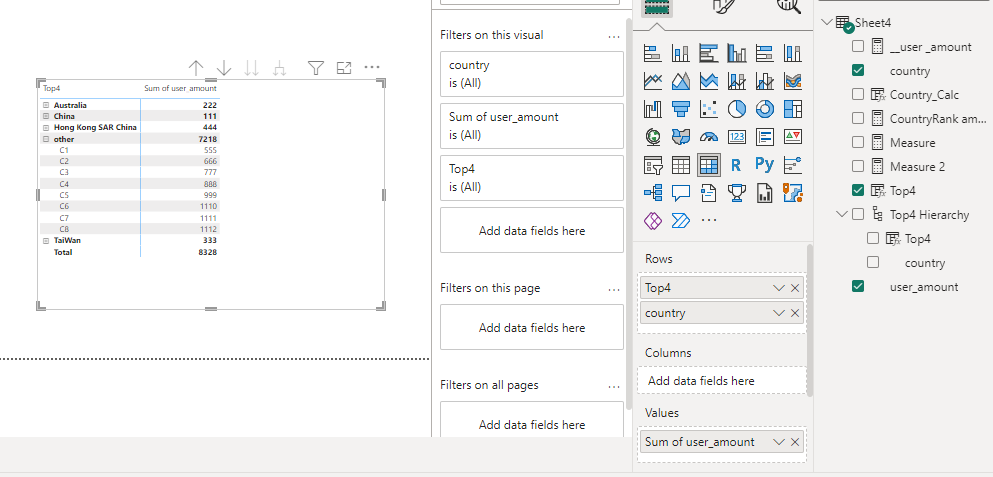
Task: Uncheck the user_amount field
Action: click(x=857, y=286)
